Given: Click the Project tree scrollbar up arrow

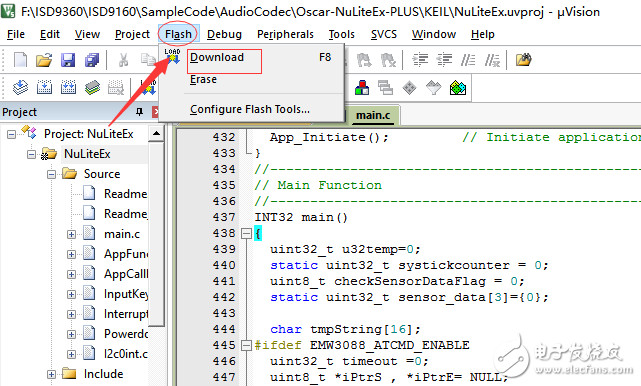Looking at the screenshot, I should pyautogui.click(x=156, y=133).
